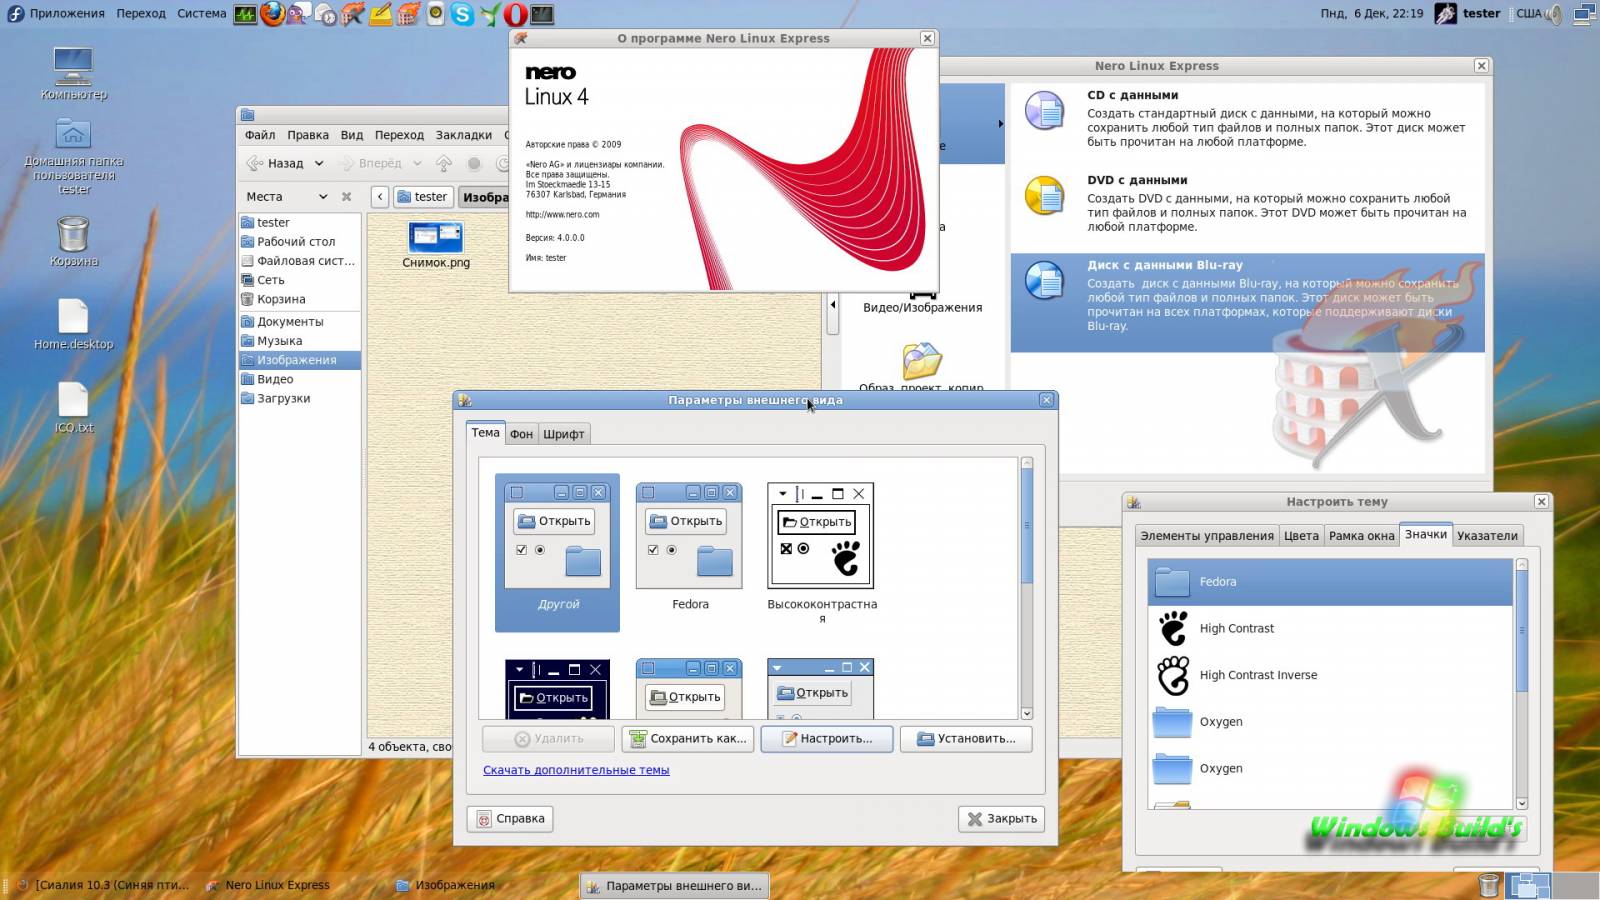Click the Назад button in file manager
The image size is (1600, 900).
pos(274,163)
